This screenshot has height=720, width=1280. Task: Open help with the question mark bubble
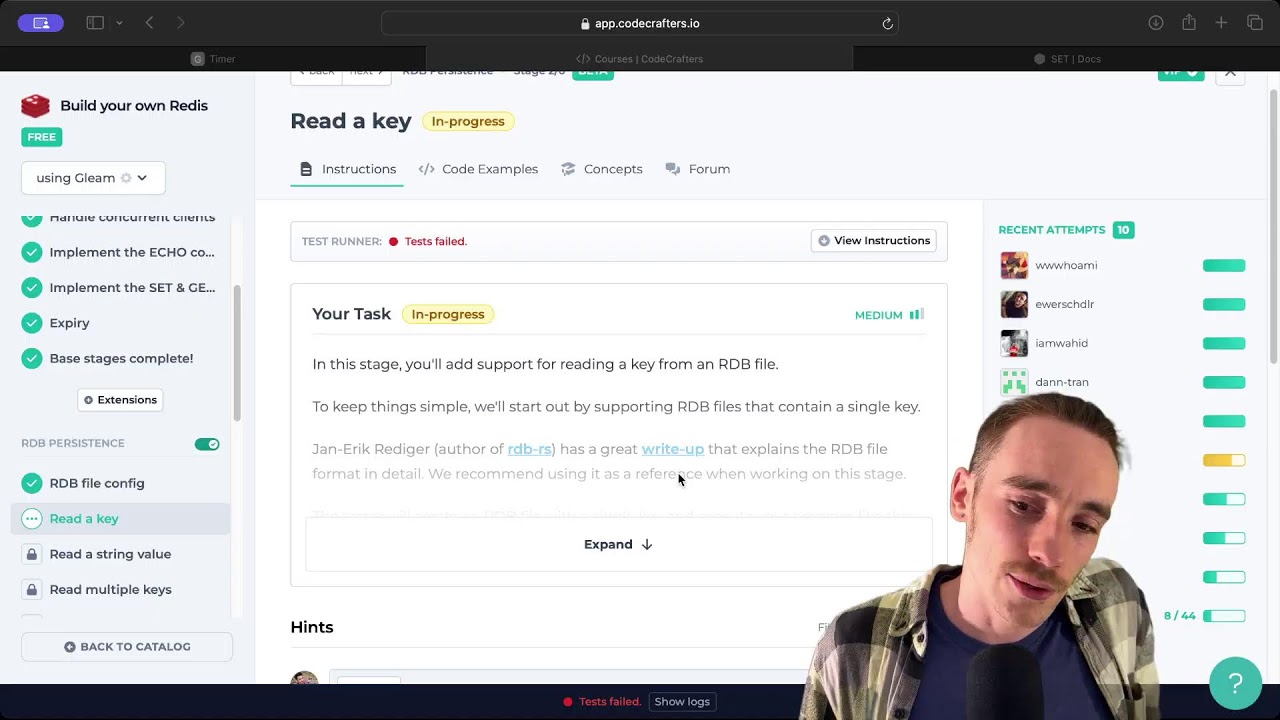coord(1235,683)
